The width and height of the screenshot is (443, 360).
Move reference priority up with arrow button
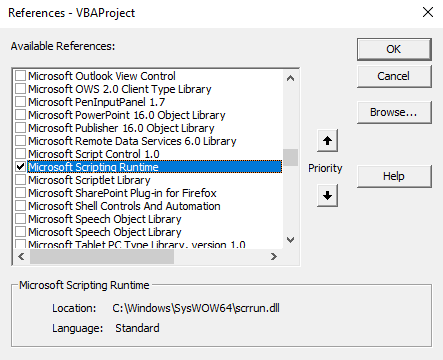[x=327, y=140]
